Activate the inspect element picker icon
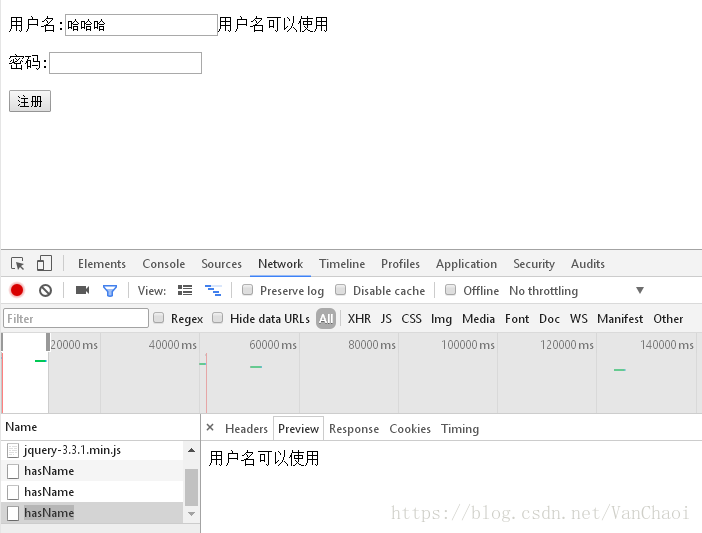 [17, 264]
